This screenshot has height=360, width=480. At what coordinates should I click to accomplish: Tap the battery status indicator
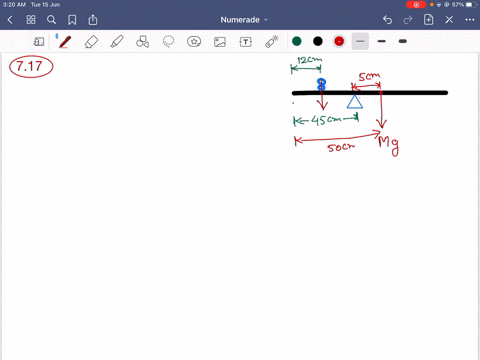tap(471, 5)
